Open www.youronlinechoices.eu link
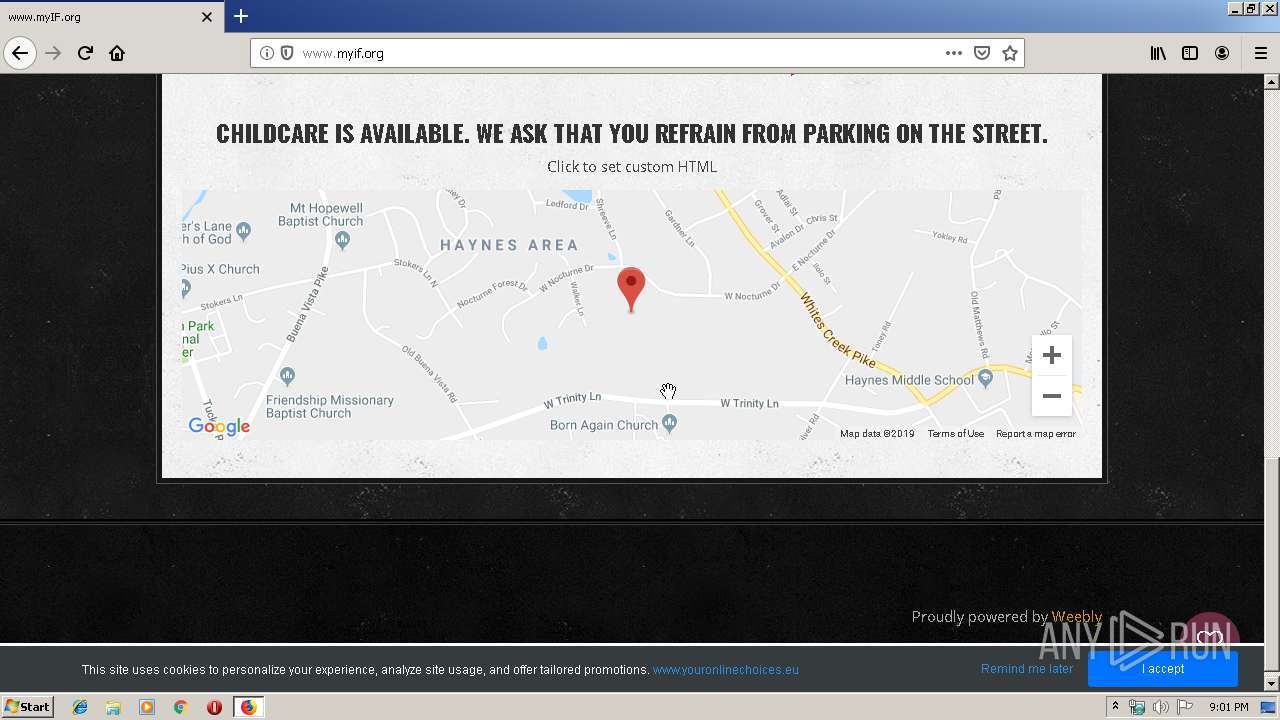Viewport: 1280px width, 720px height. coord(726,670)
